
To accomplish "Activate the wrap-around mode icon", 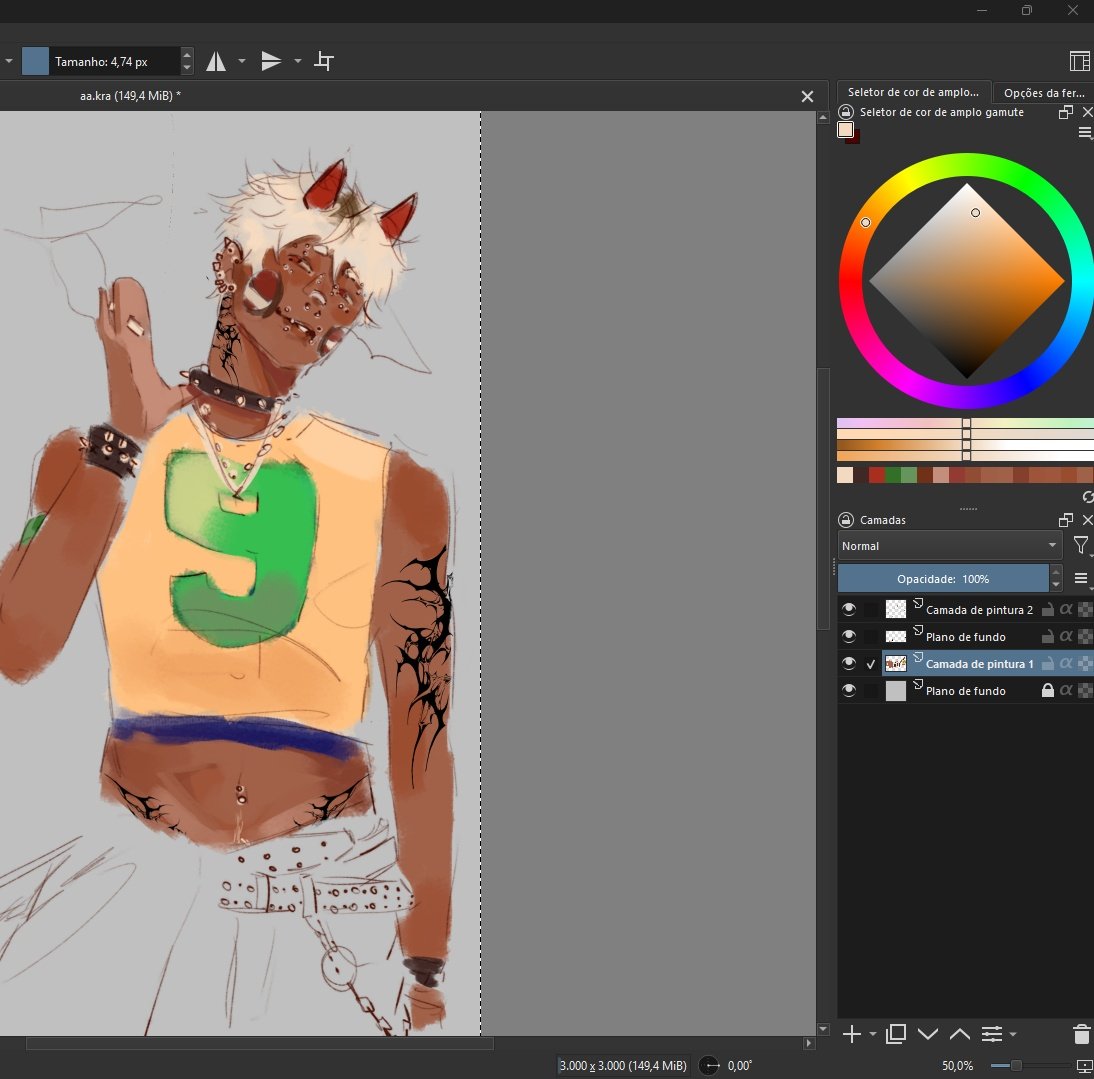I will tap(324, 61).
